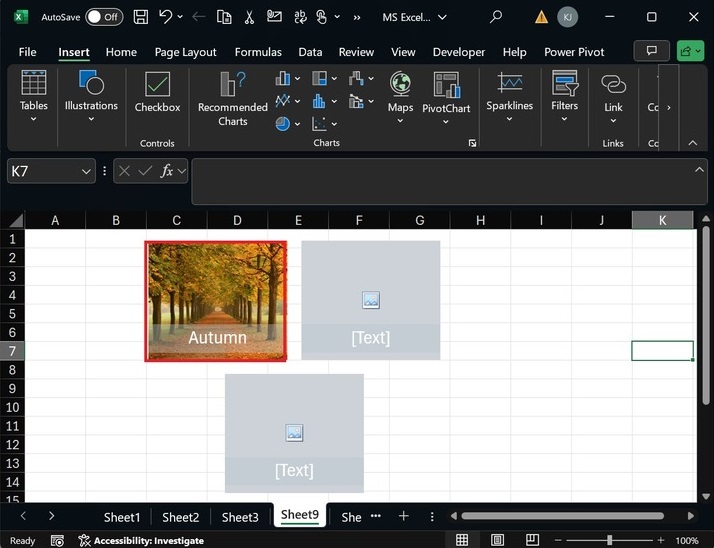Collapse the ribbon with chevron
The width and height of the screenshot is (714, 548).
pos(693,143)
